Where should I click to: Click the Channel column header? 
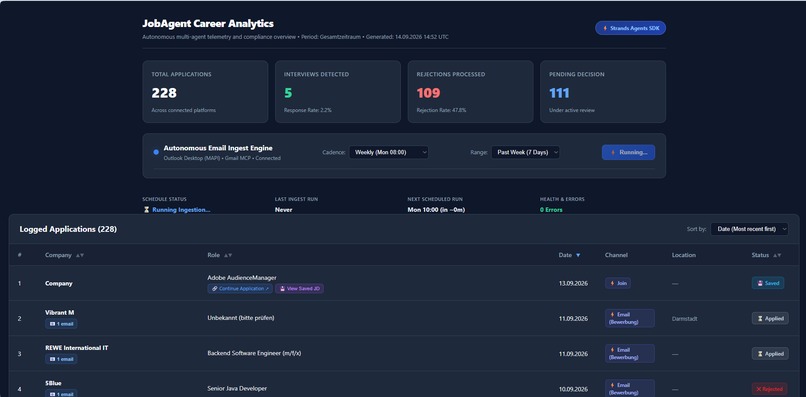coord(616,255)
